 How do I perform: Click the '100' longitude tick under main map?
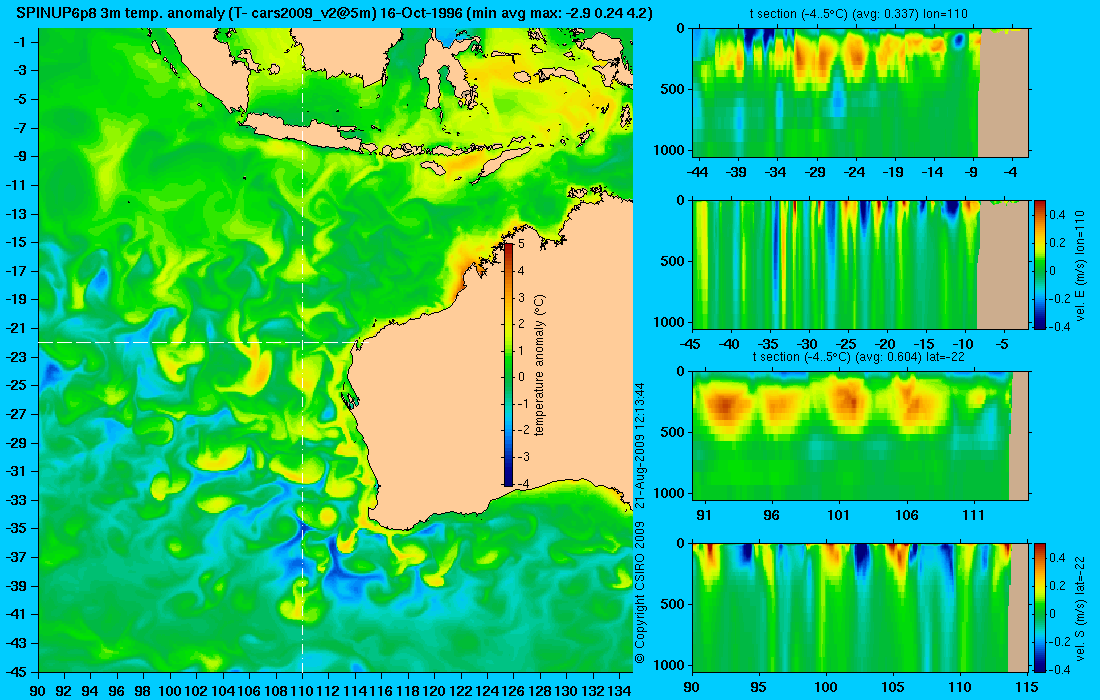170,691
